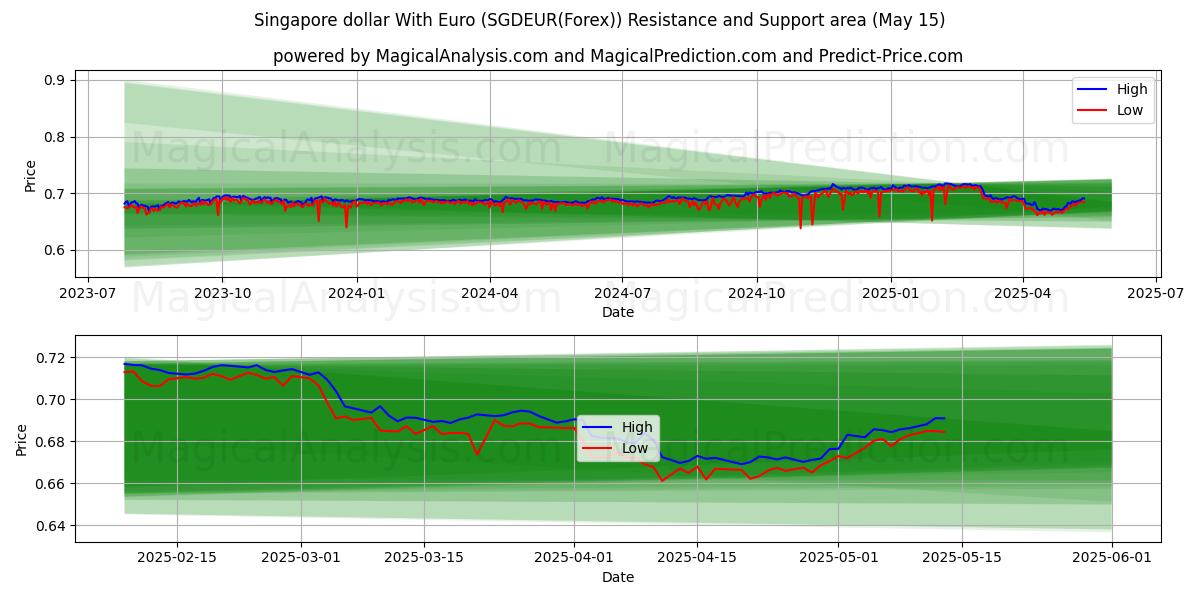Click the 0.68 price tick in bottom chart
The width and height of the screenshot is (1200, 600).
pos(50,442)
